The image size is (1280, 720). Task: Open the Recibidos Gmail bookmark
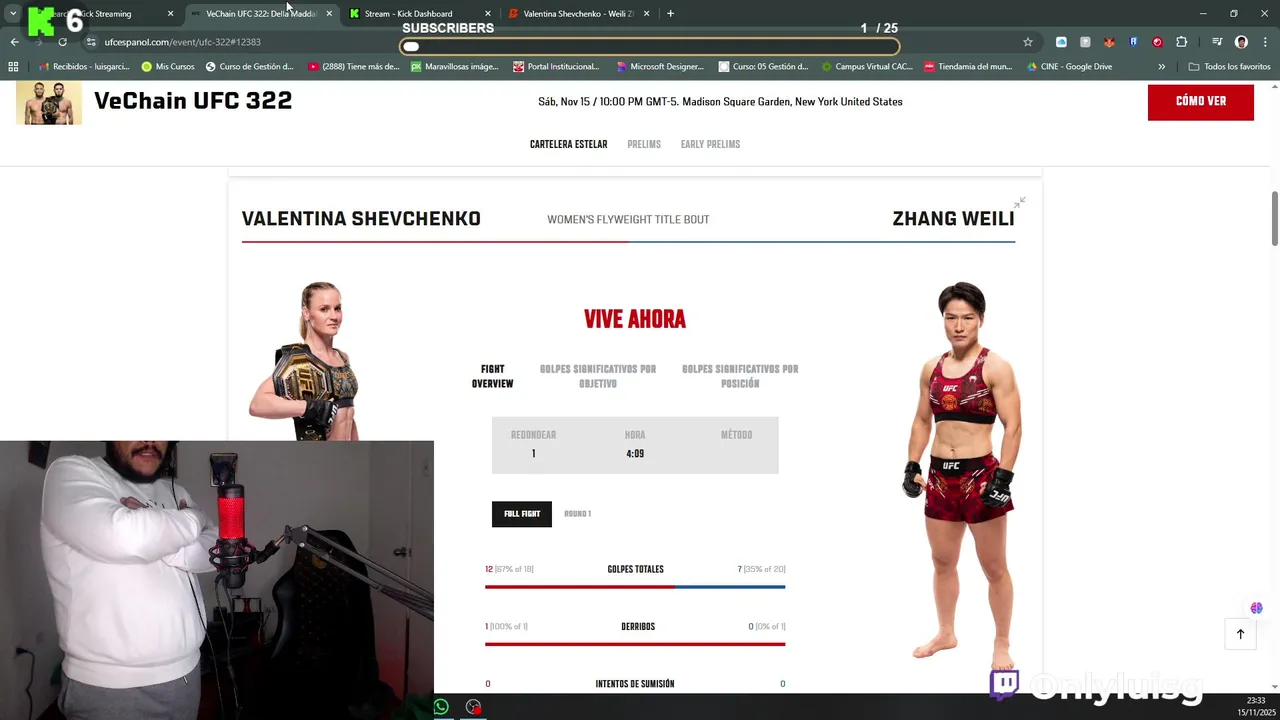pyautogui.click(x=84, y=67)
